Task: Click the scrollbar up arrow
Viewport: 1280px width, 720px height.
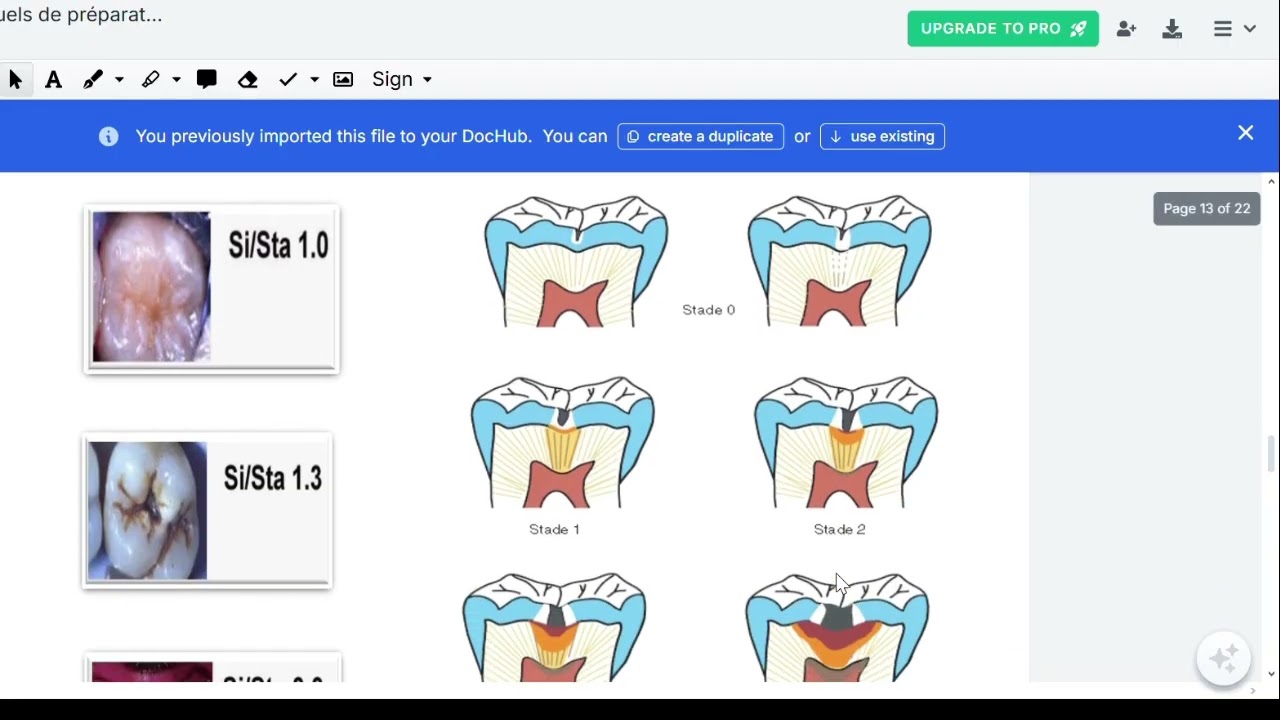Action: click(x=1272, y=182)
